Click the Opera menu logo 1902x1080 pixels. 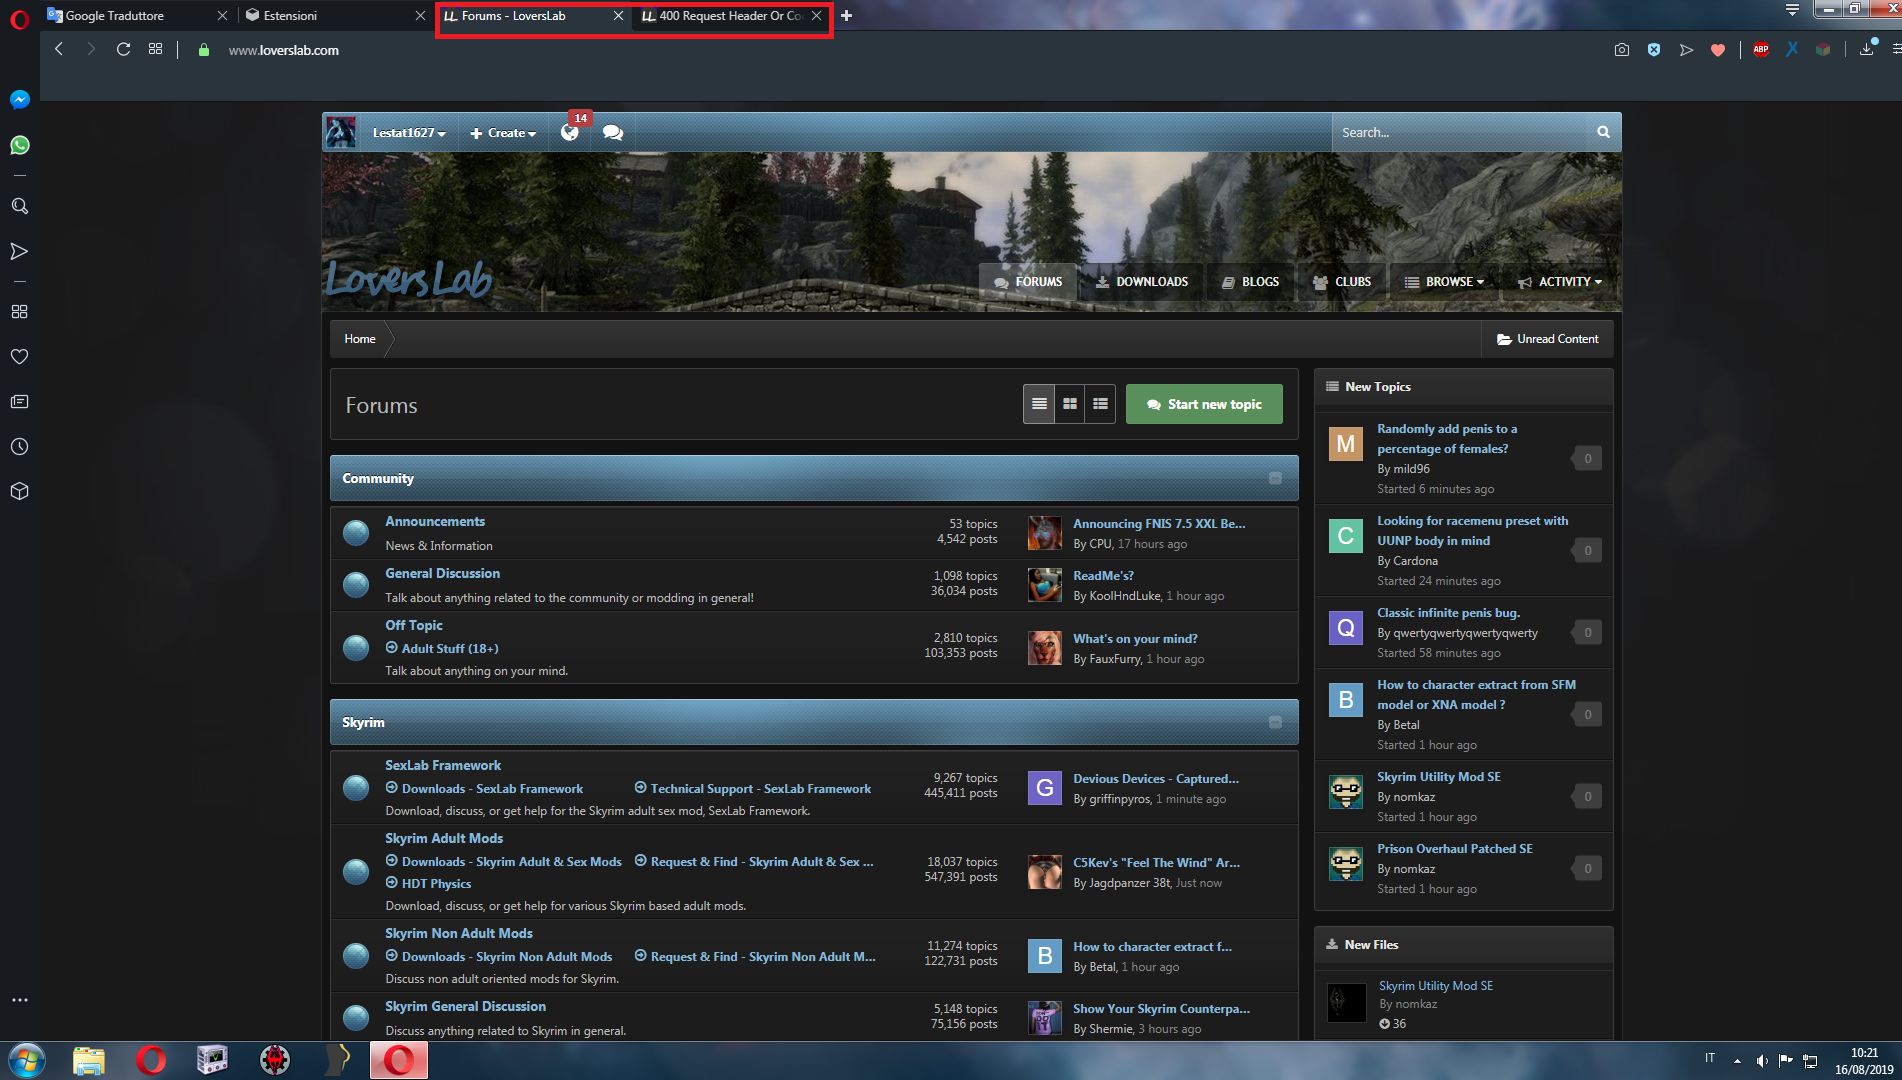(x=19, y=18)
